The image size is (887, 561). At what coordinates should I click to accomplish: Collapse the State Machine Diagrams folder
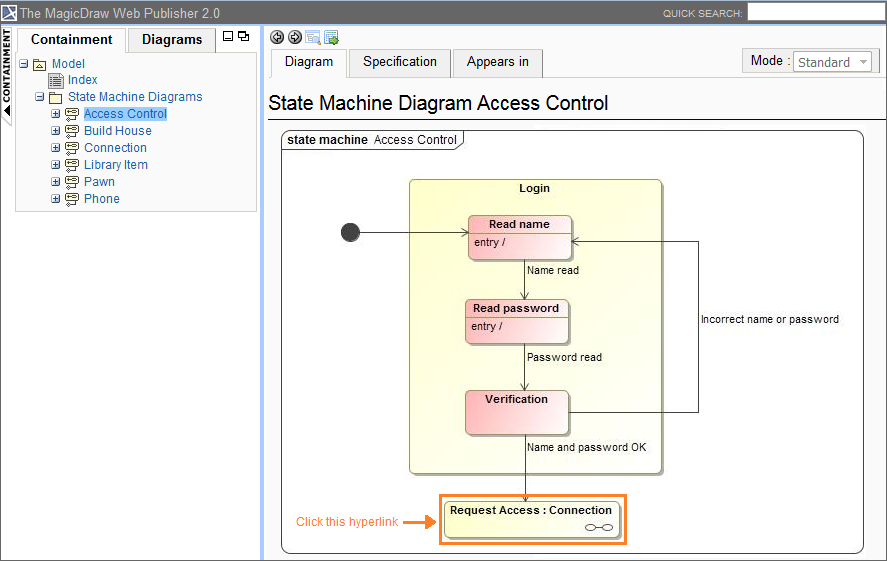[40, 97]
